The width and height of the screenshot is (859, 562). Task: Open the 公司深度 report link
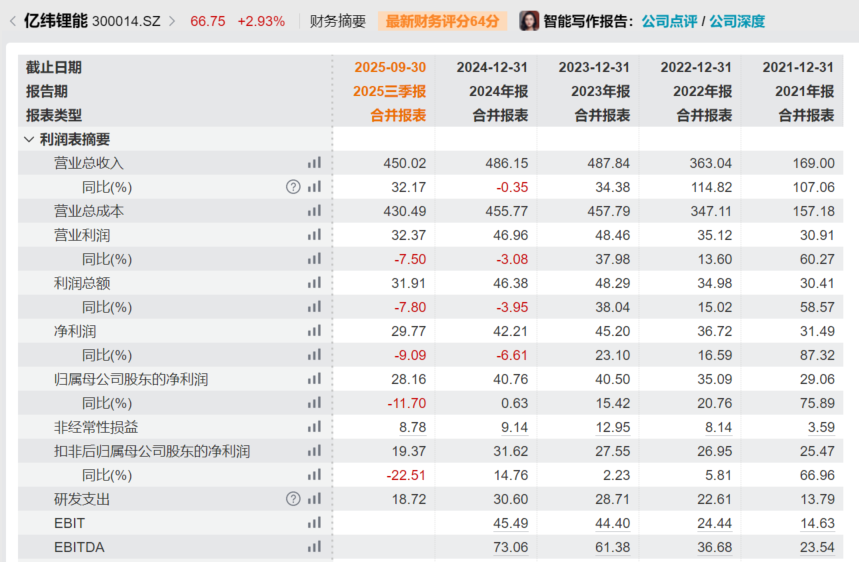click(737, 21)
